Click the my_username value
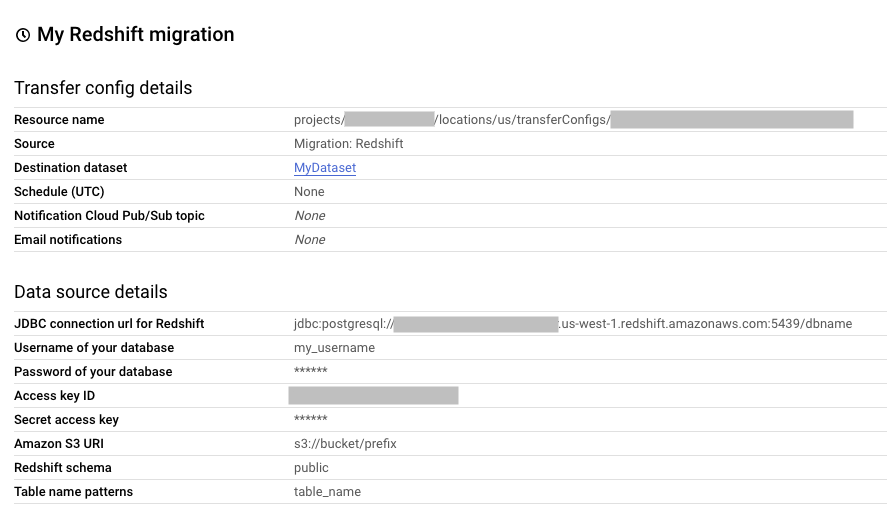Image resolution: width=887 pixels, height=523 pixels. [x=334, y=348]
